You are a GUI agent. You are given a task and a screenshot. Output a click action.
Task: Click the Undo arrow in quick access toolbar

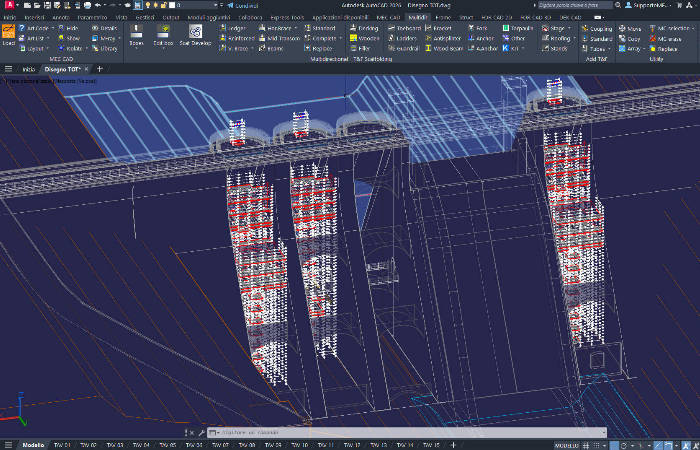coord(98,5)
